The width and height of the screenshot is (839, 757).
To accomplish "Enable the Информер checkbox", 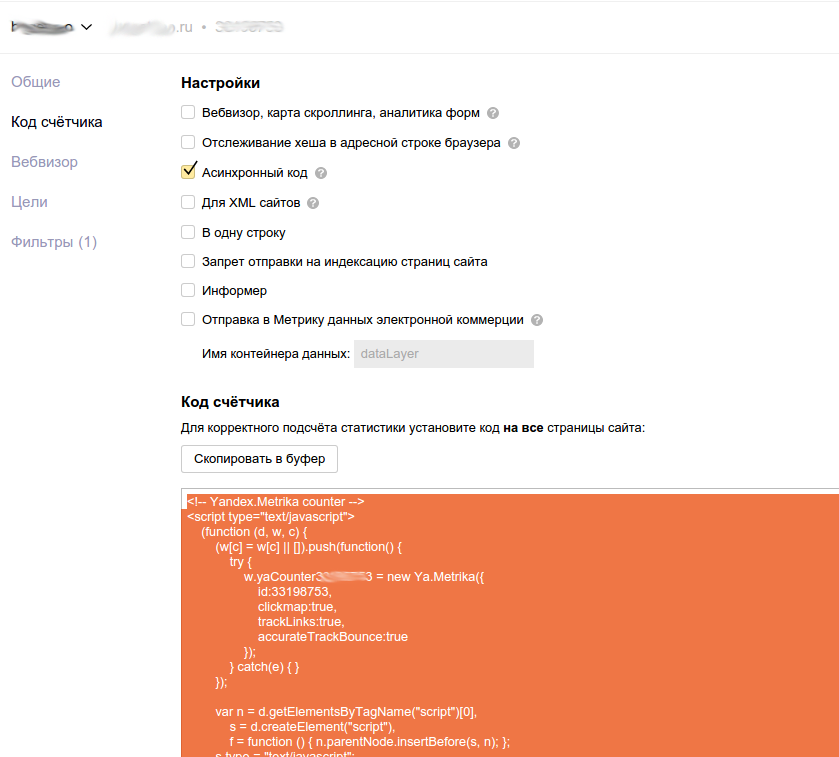I will coord(188,290).
